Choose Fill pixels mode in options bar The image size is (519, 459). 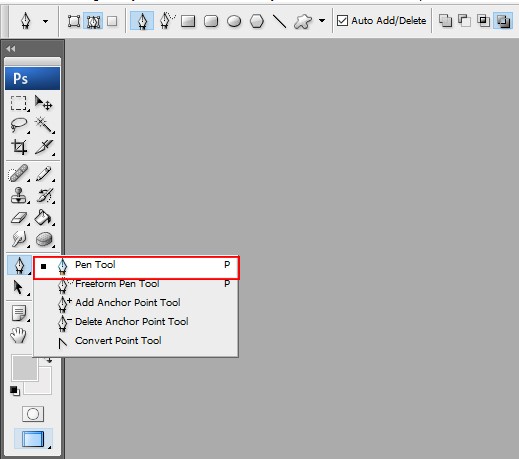pos(112,21)
